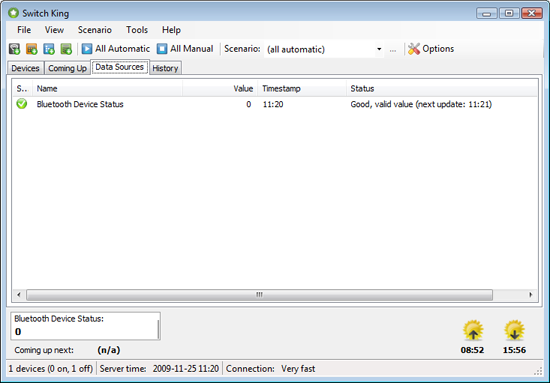
Task: Open the Help menu
Action: pyautogui.click(x=171, y=30)
